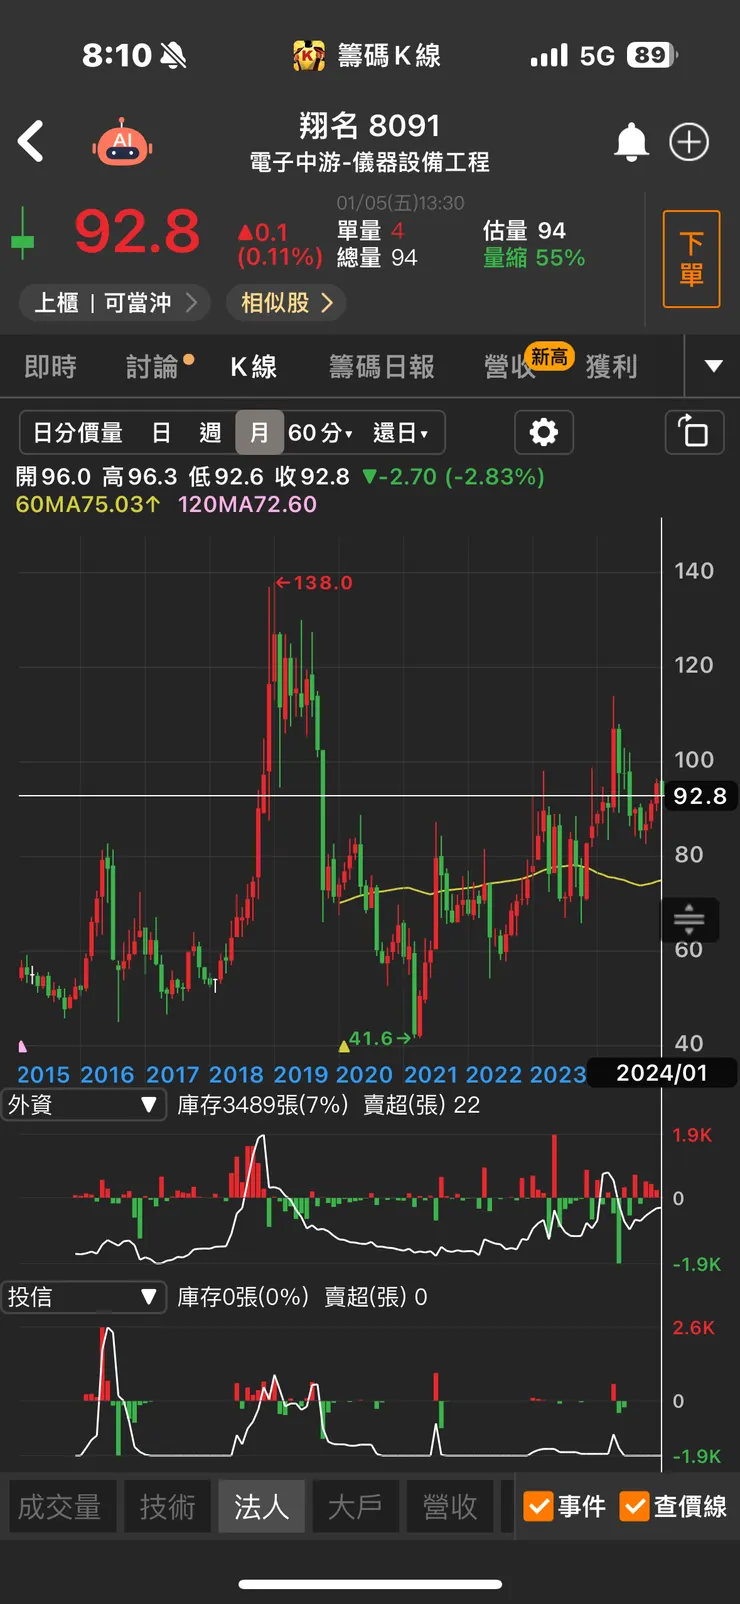This screenshot has height=1604, width=740.
Task: Tap the 138.0 high price label
Action: [314, 582]
